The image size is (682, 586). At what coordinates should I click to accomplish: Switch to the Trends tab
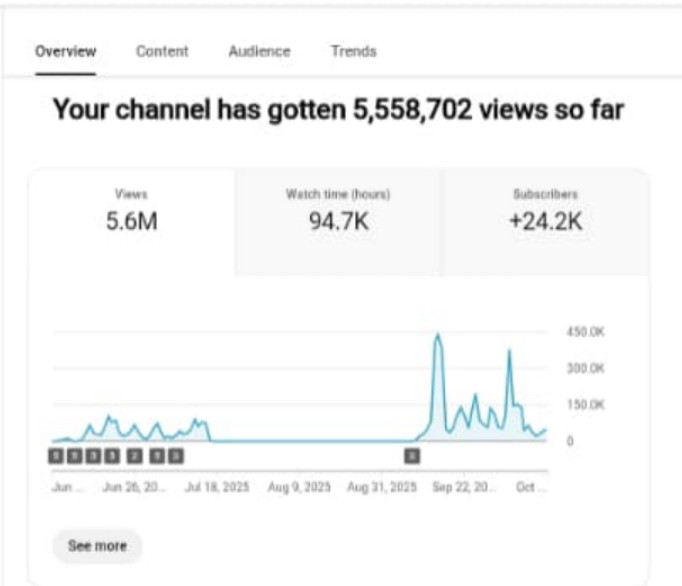pos(354,51)
